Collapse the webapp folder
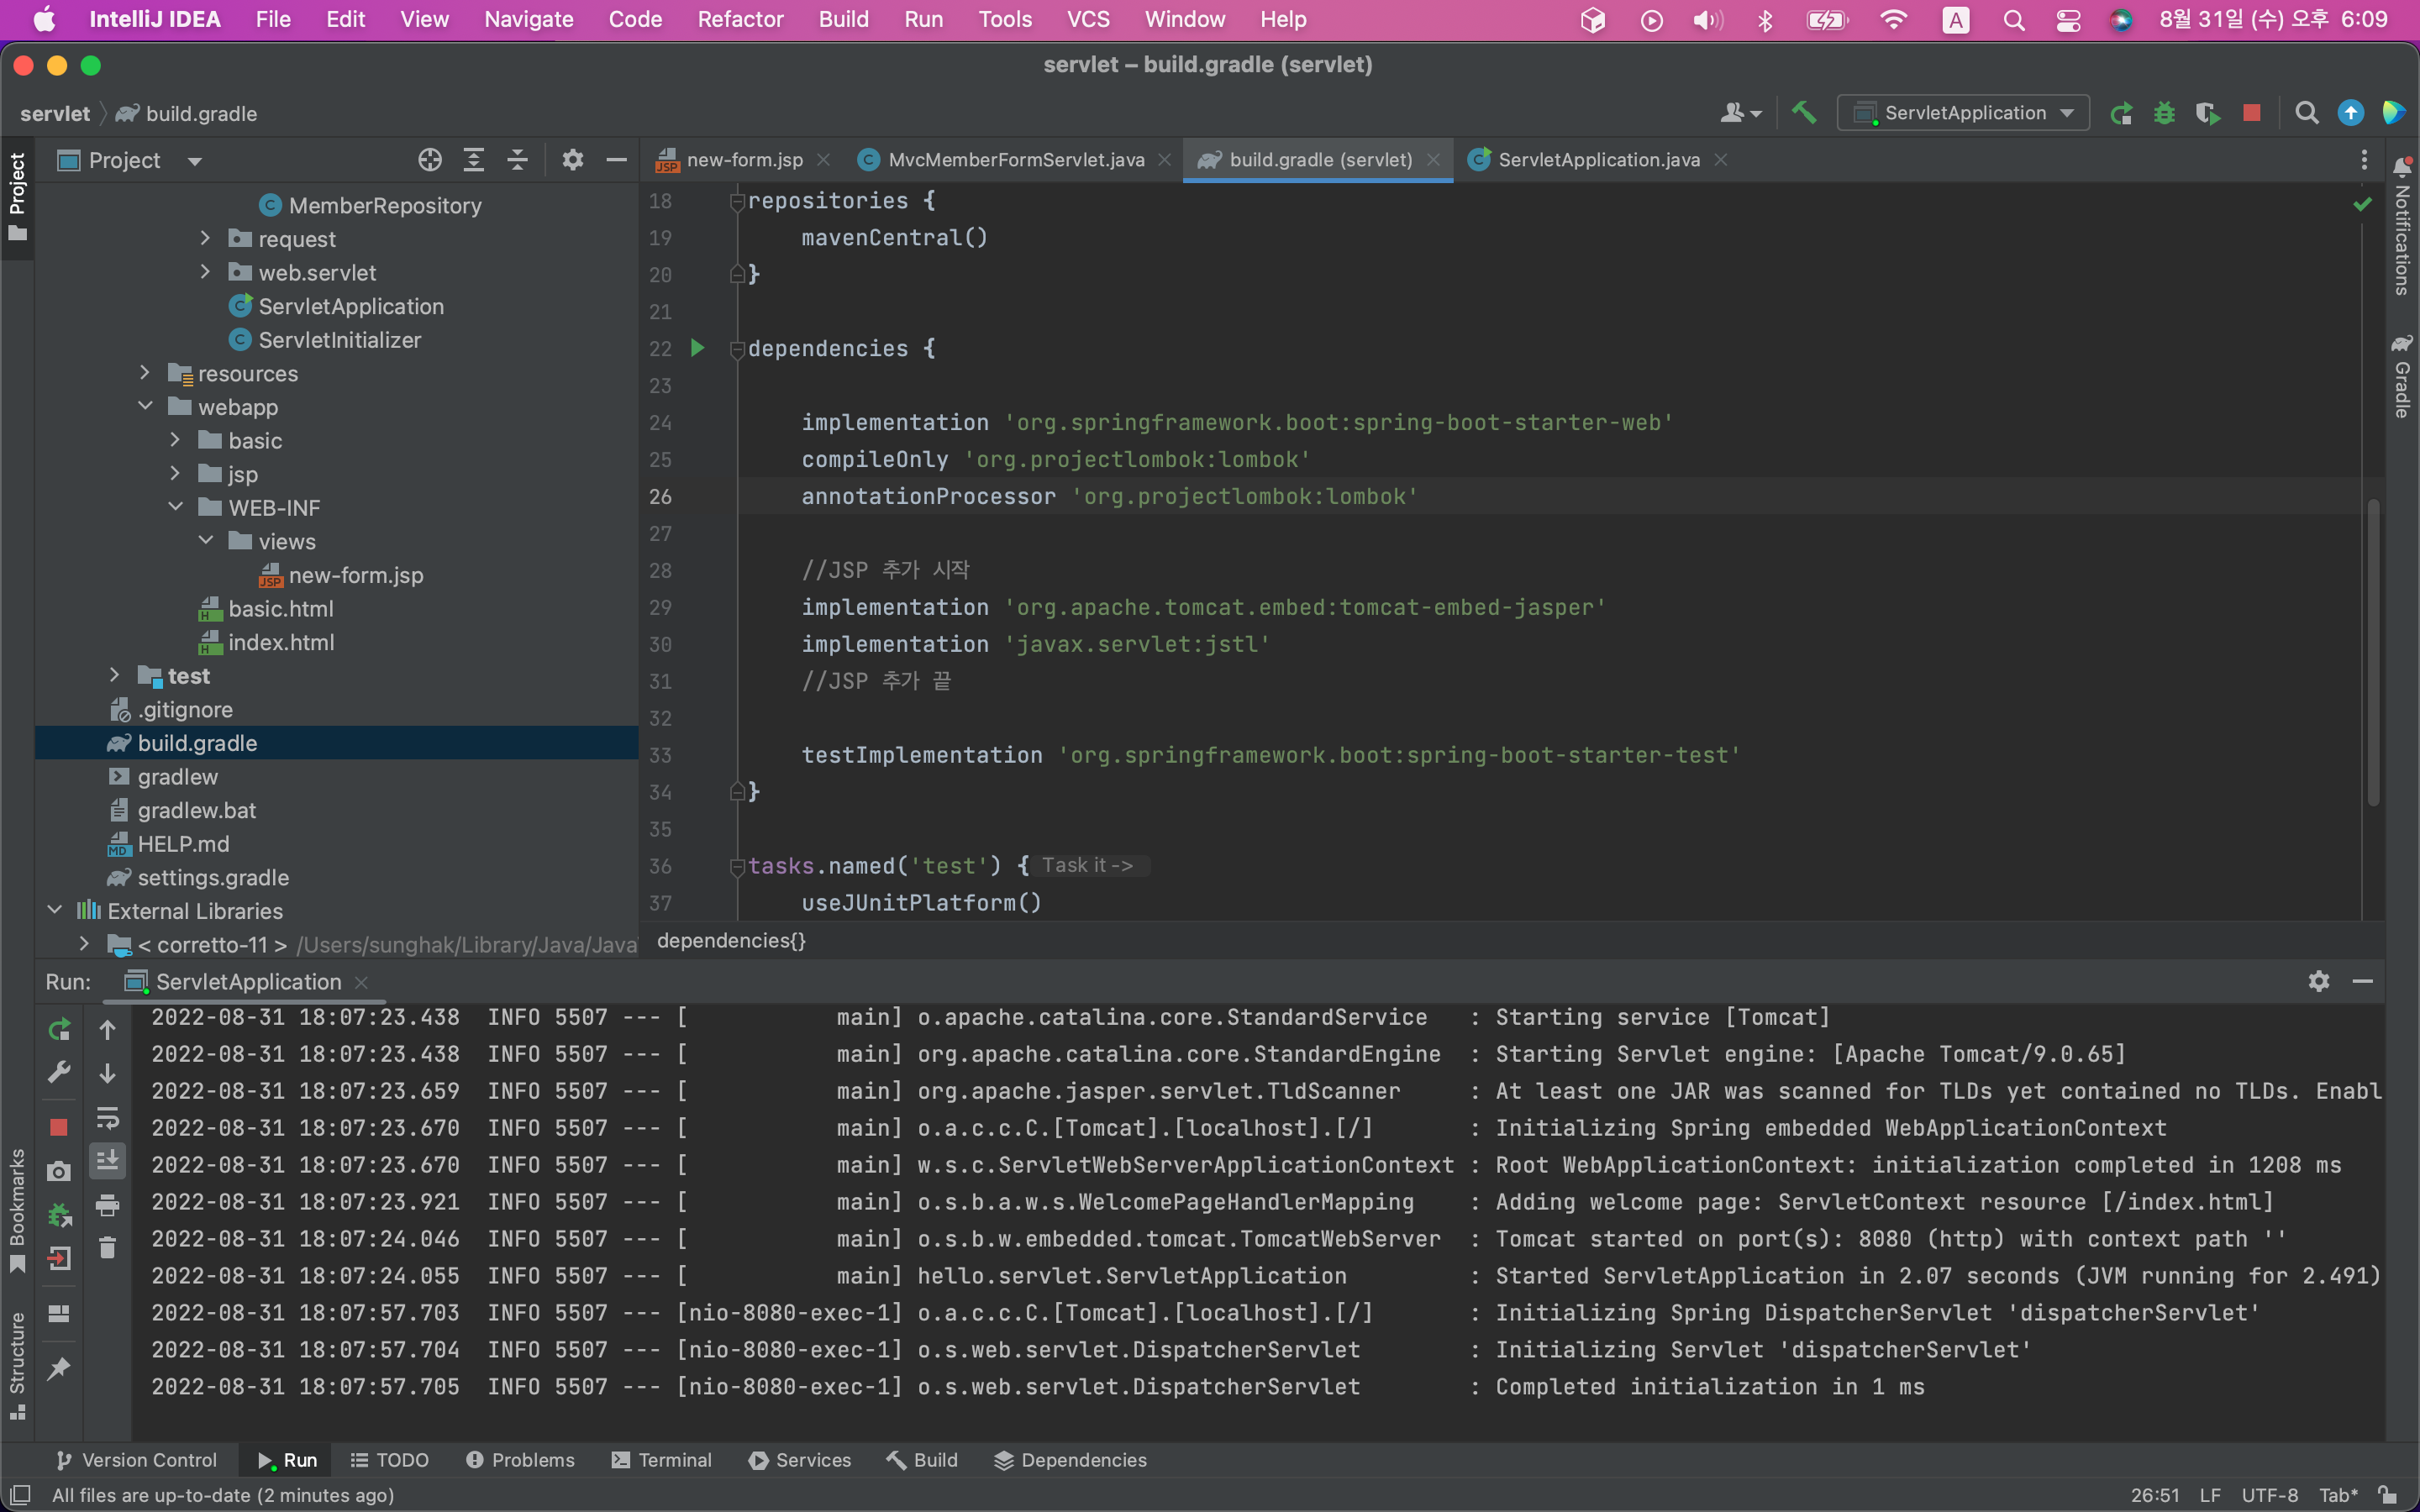 coord(144,406)
